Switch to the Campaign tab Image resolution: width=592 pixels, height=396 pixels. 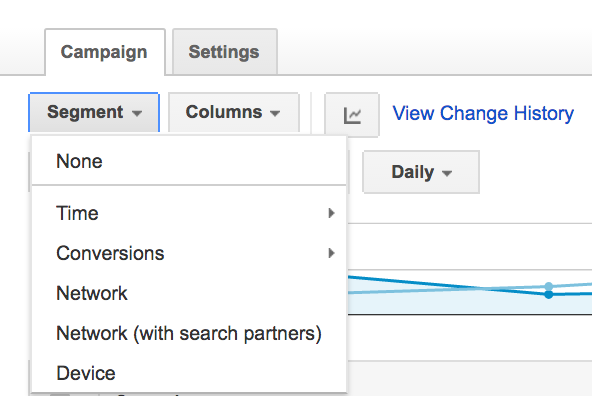point(105,52)
